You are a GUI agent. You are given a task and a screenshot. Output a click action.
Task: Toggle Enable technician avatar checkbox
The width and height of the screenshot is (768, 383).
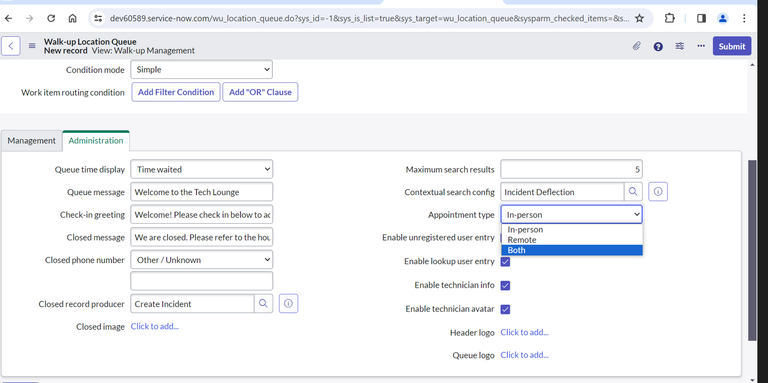click(505, 309)
